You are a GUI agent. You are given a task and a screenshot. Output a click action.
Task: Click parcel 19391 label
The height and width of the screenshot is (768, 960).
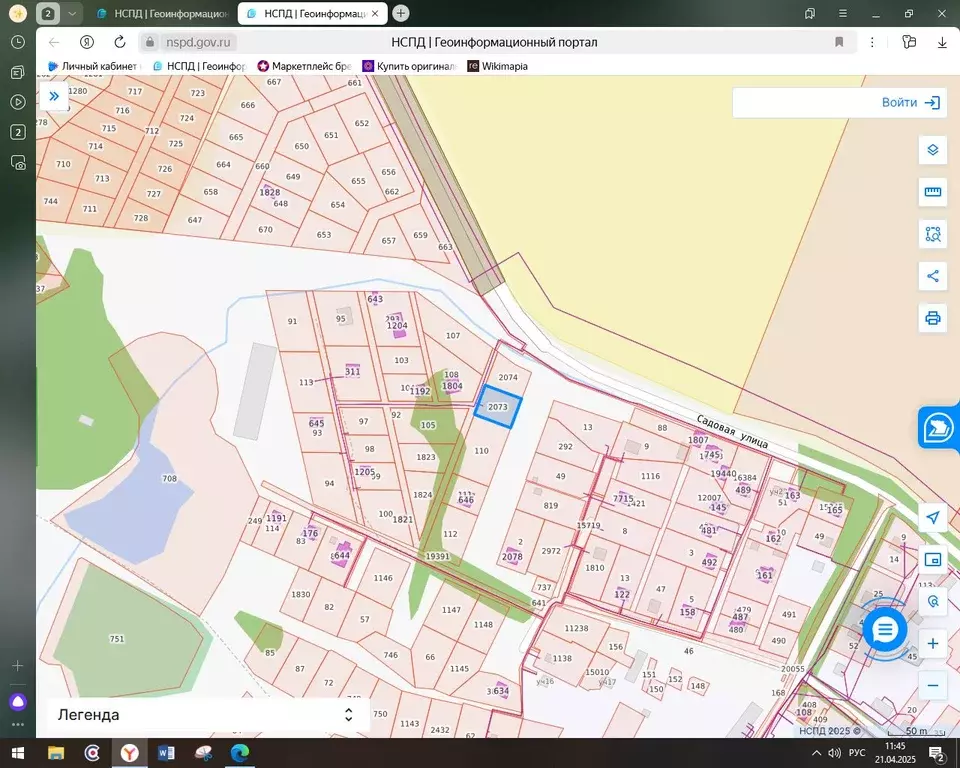(437, 556)
